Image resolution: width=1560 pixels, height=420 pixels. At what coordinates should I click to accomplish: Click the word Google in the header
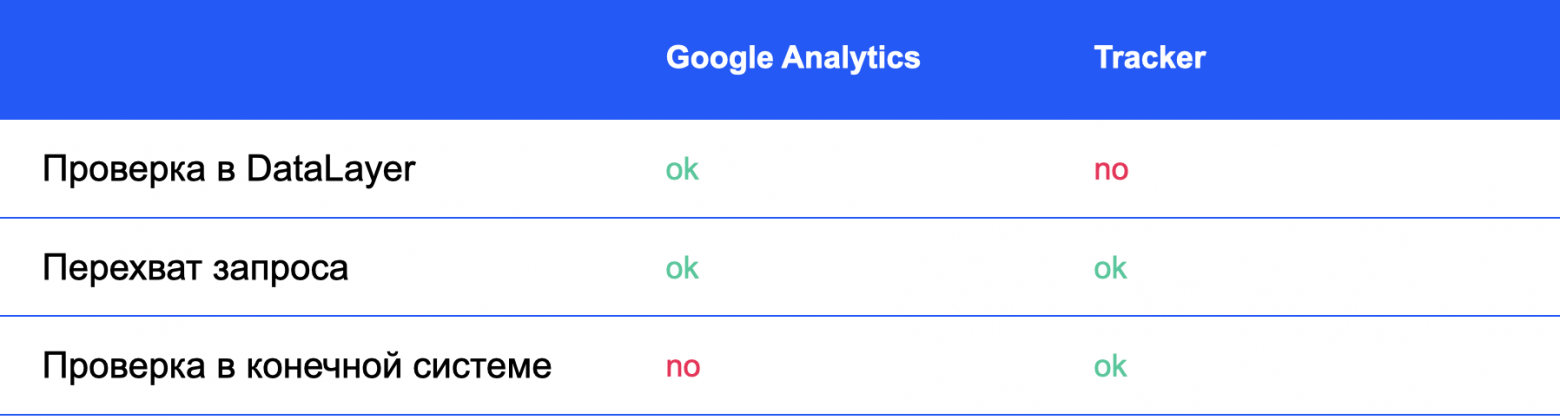719,58
